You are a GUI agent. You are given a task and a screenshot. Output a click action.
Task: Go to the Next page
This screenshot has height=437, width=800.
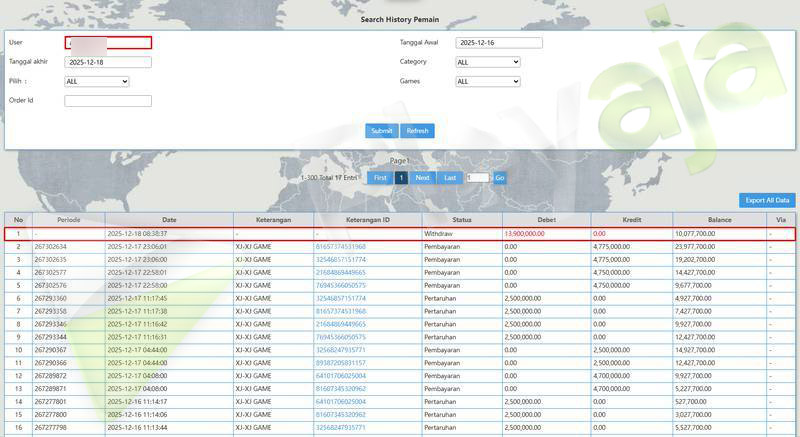[423, 177]
